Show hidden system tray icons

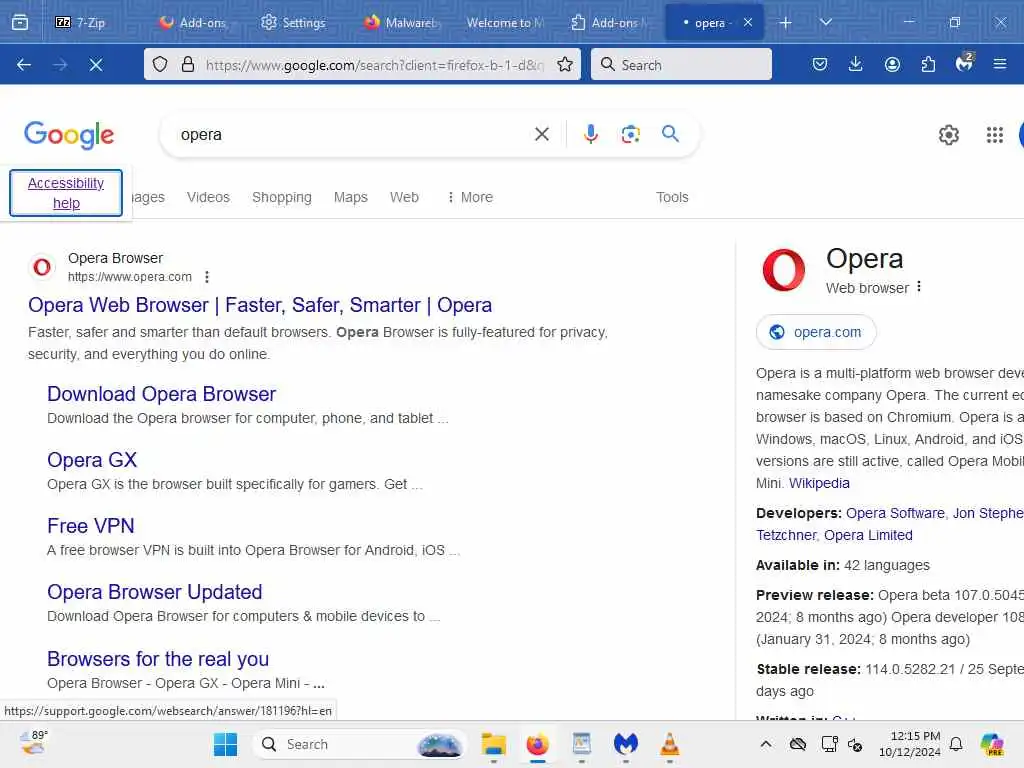[x=766, y=744]
